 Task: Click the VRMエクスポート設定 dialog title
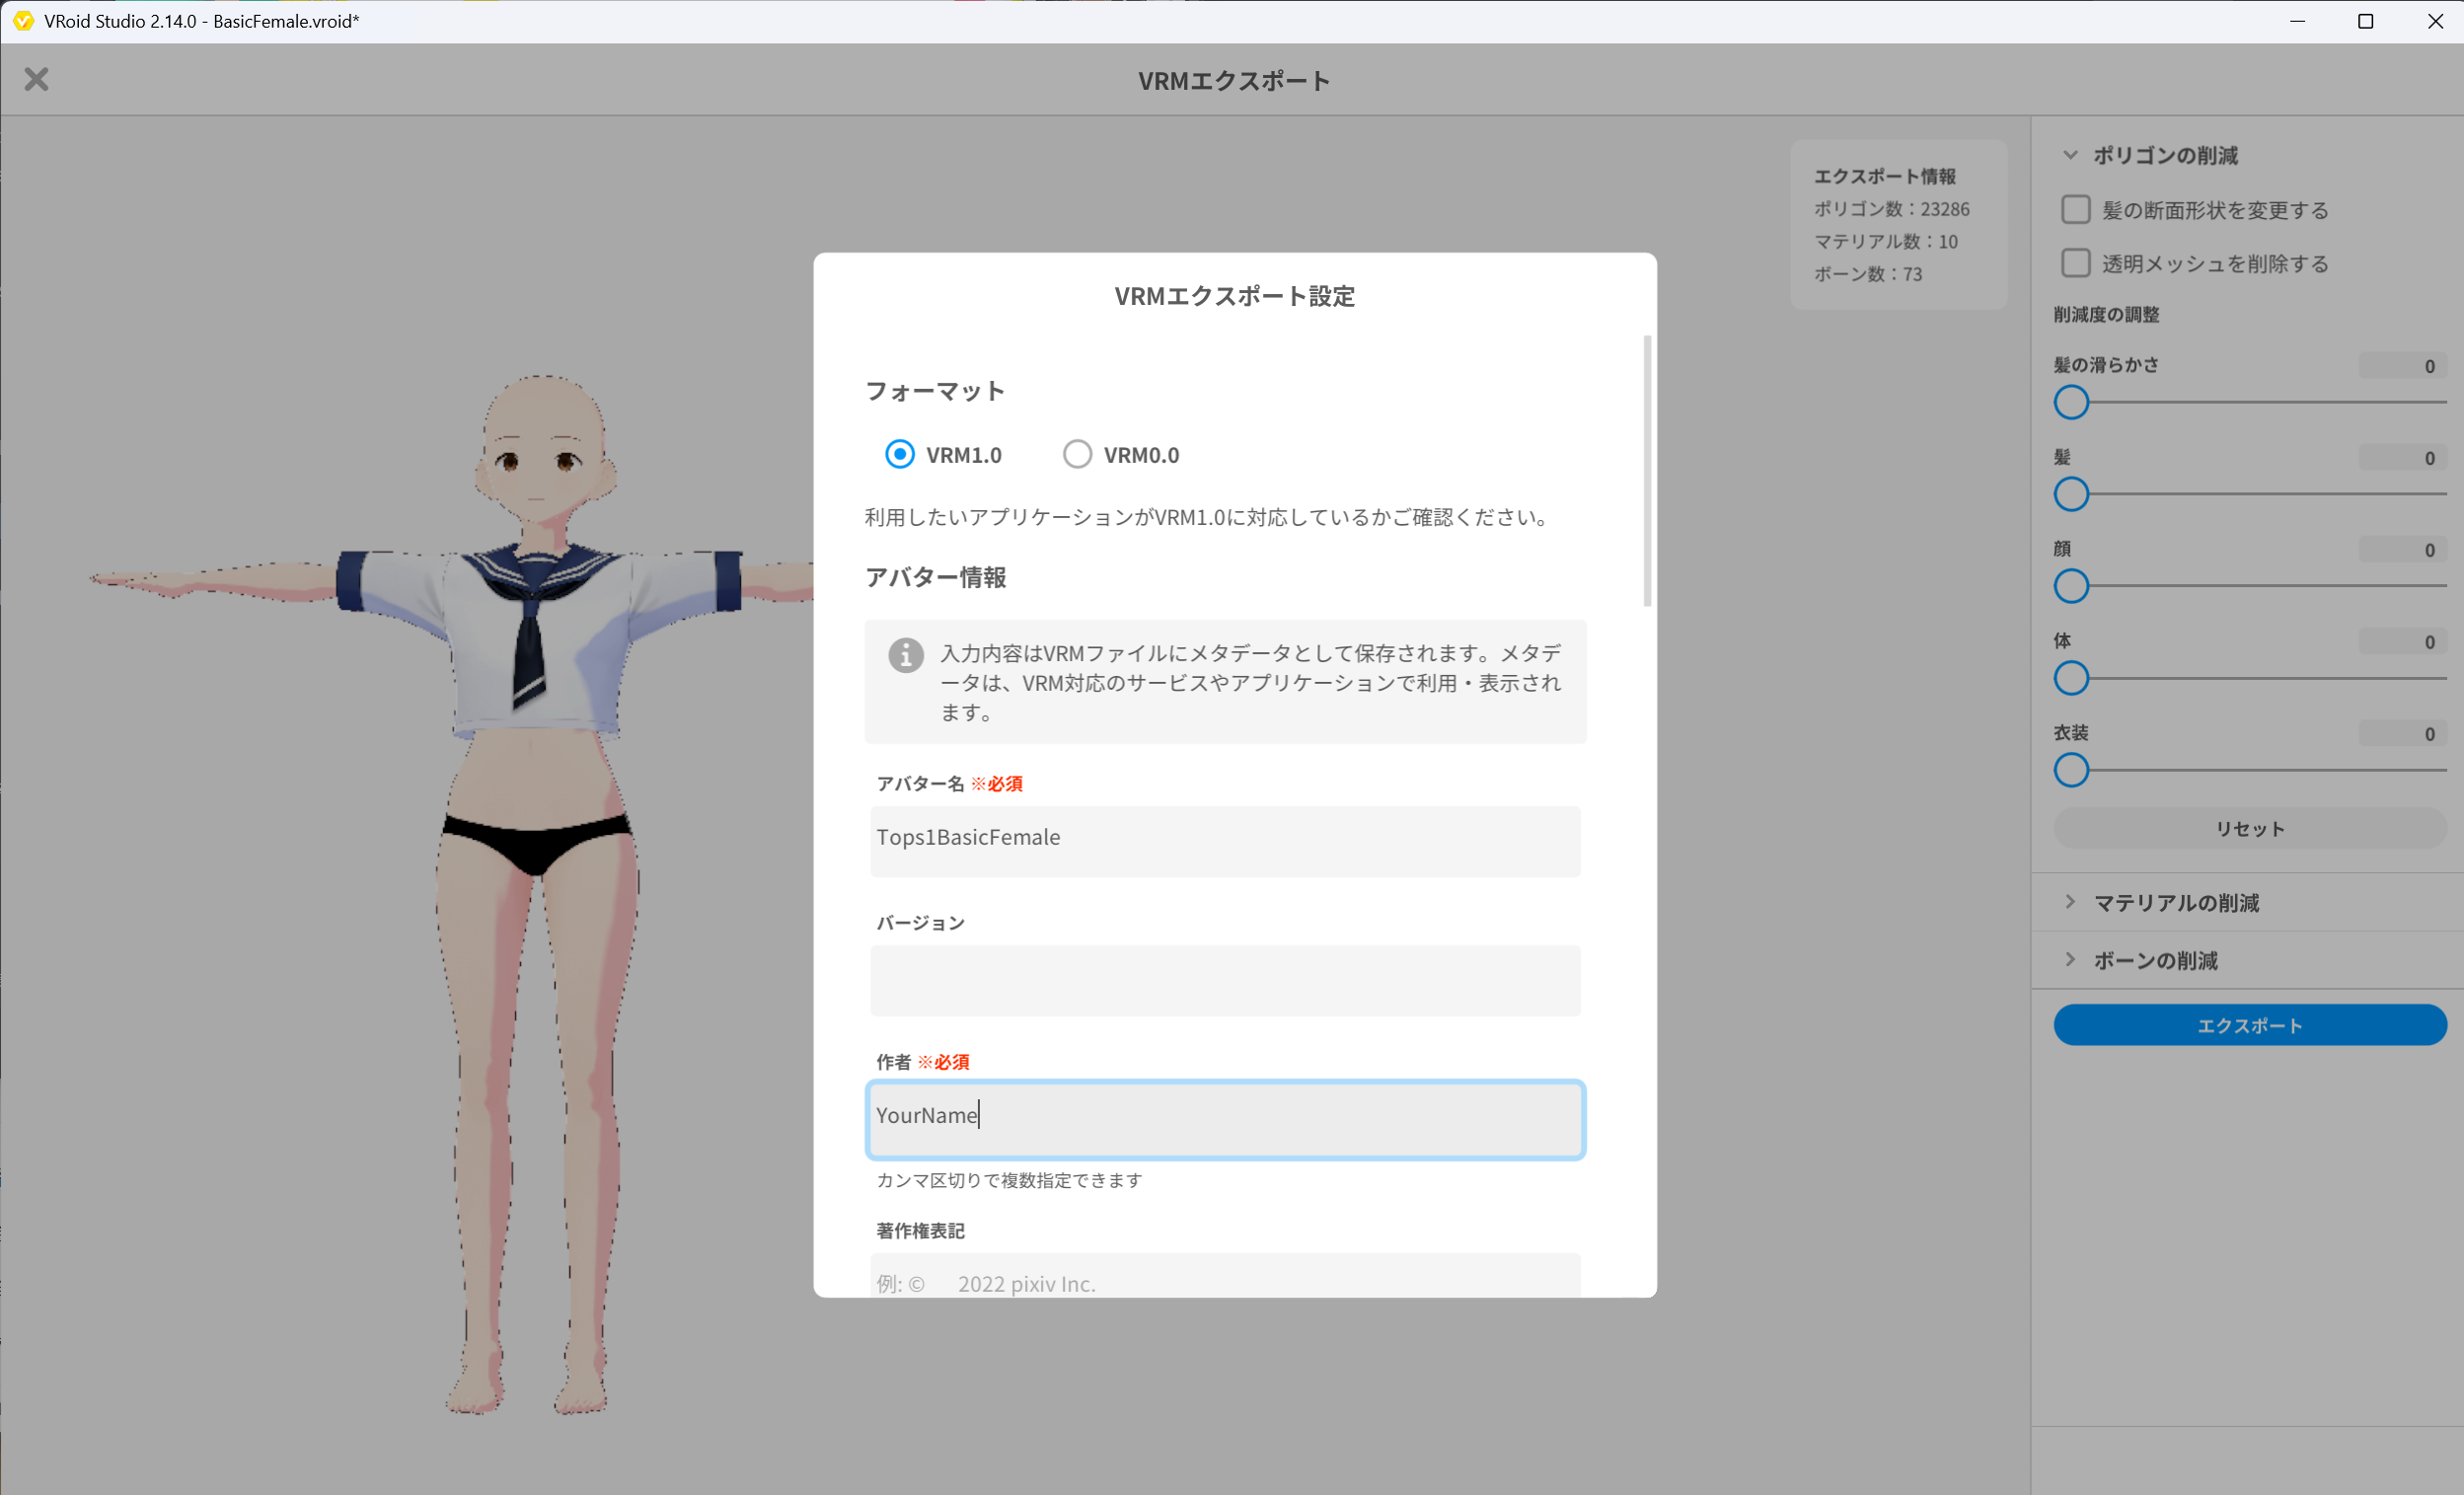[x=1234, y=296]
